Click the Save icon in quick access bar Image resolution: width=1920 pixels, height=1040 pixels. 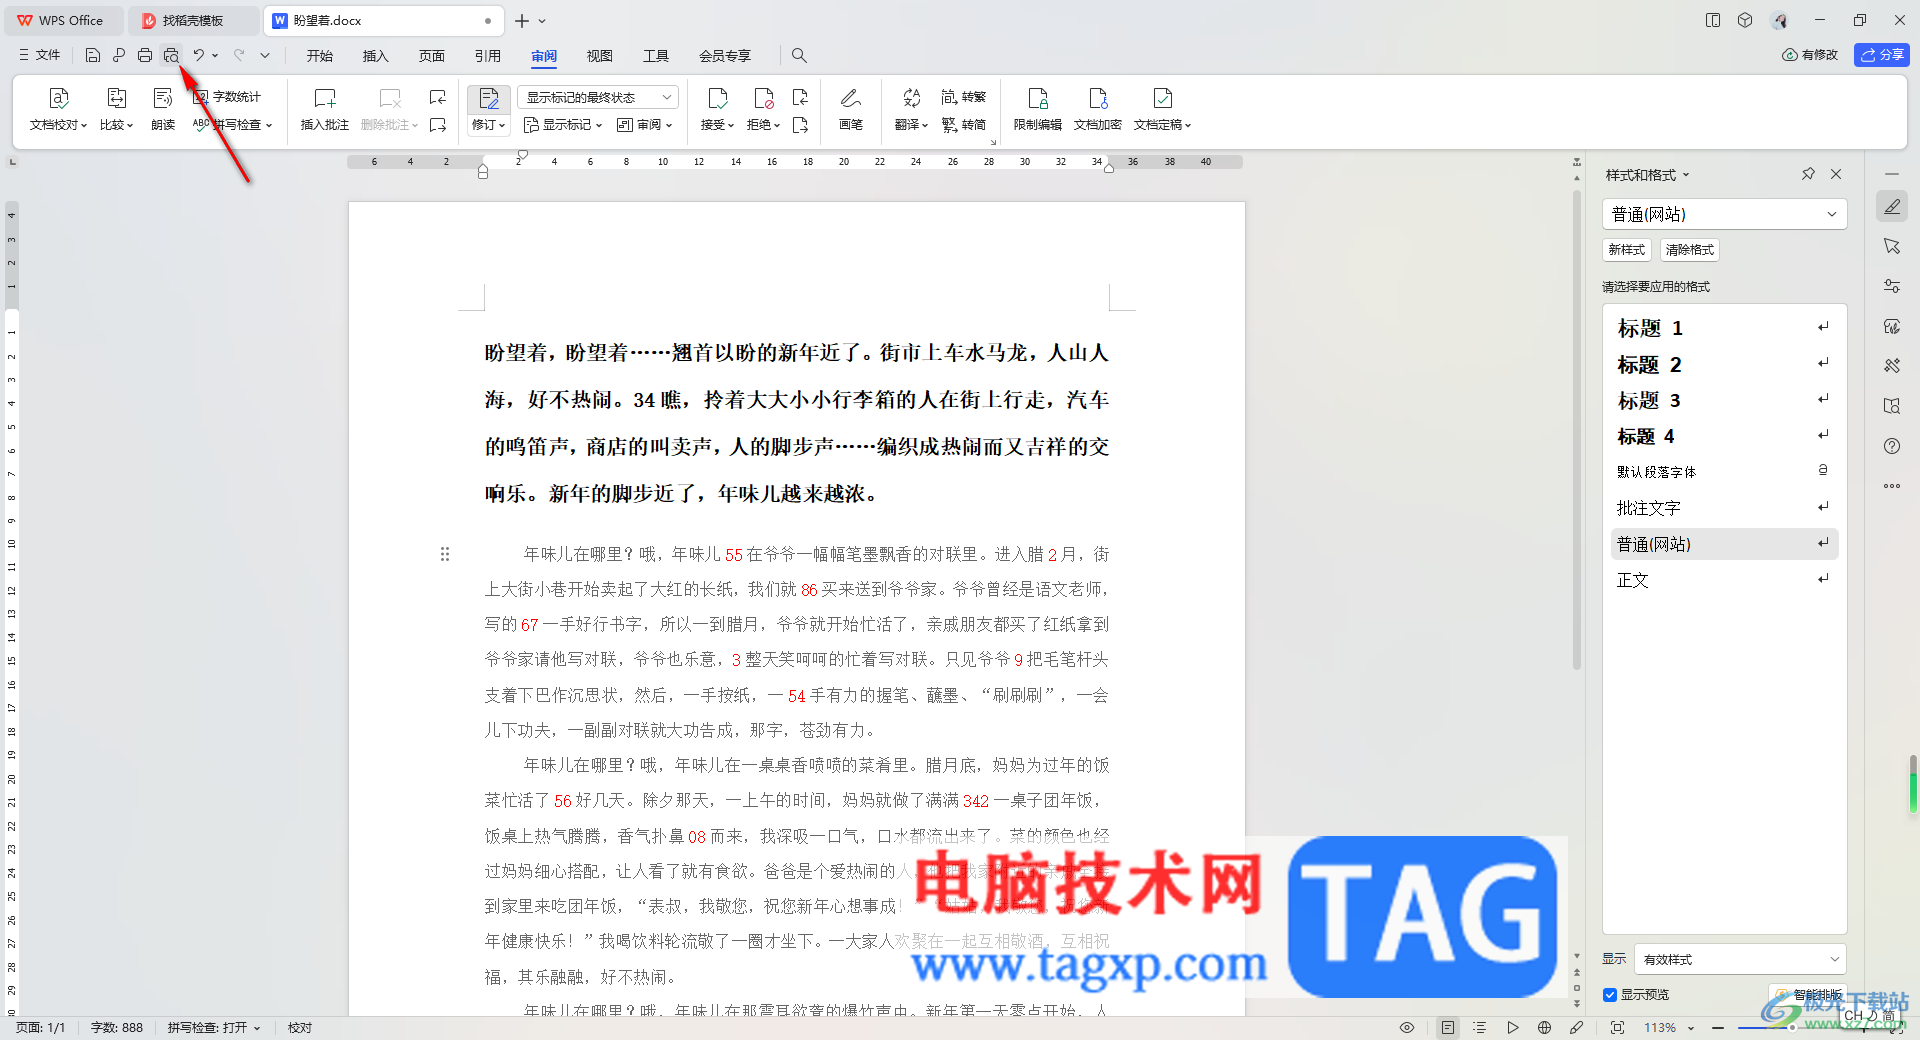click(x=92, y=55)
